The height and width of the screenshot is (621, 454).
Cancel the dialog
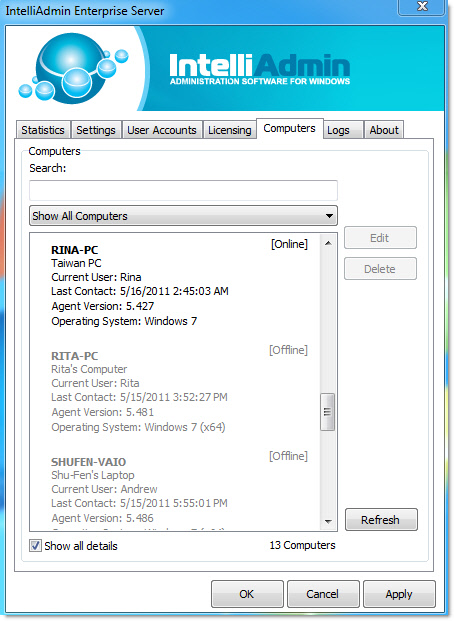pyautogui.click(x=323, y=594)
